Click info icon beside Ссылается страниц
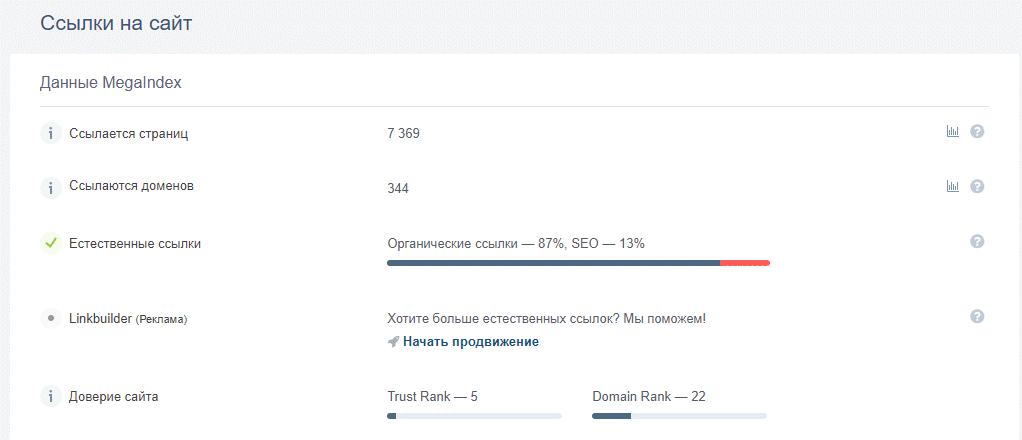Screen dimensions: 1022x440 coord(51,134)
